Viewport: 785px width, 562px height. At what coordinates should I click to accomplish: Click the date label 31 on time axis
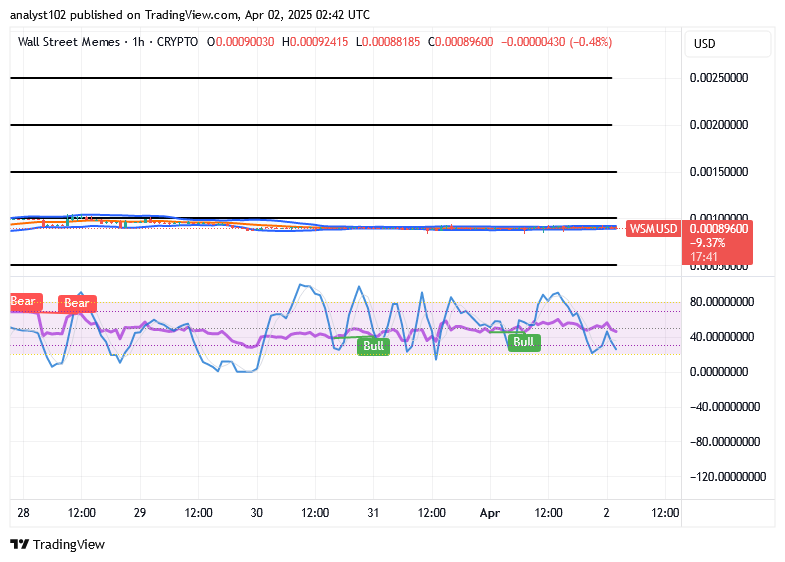pyautogui.click(x=373, y=513)
